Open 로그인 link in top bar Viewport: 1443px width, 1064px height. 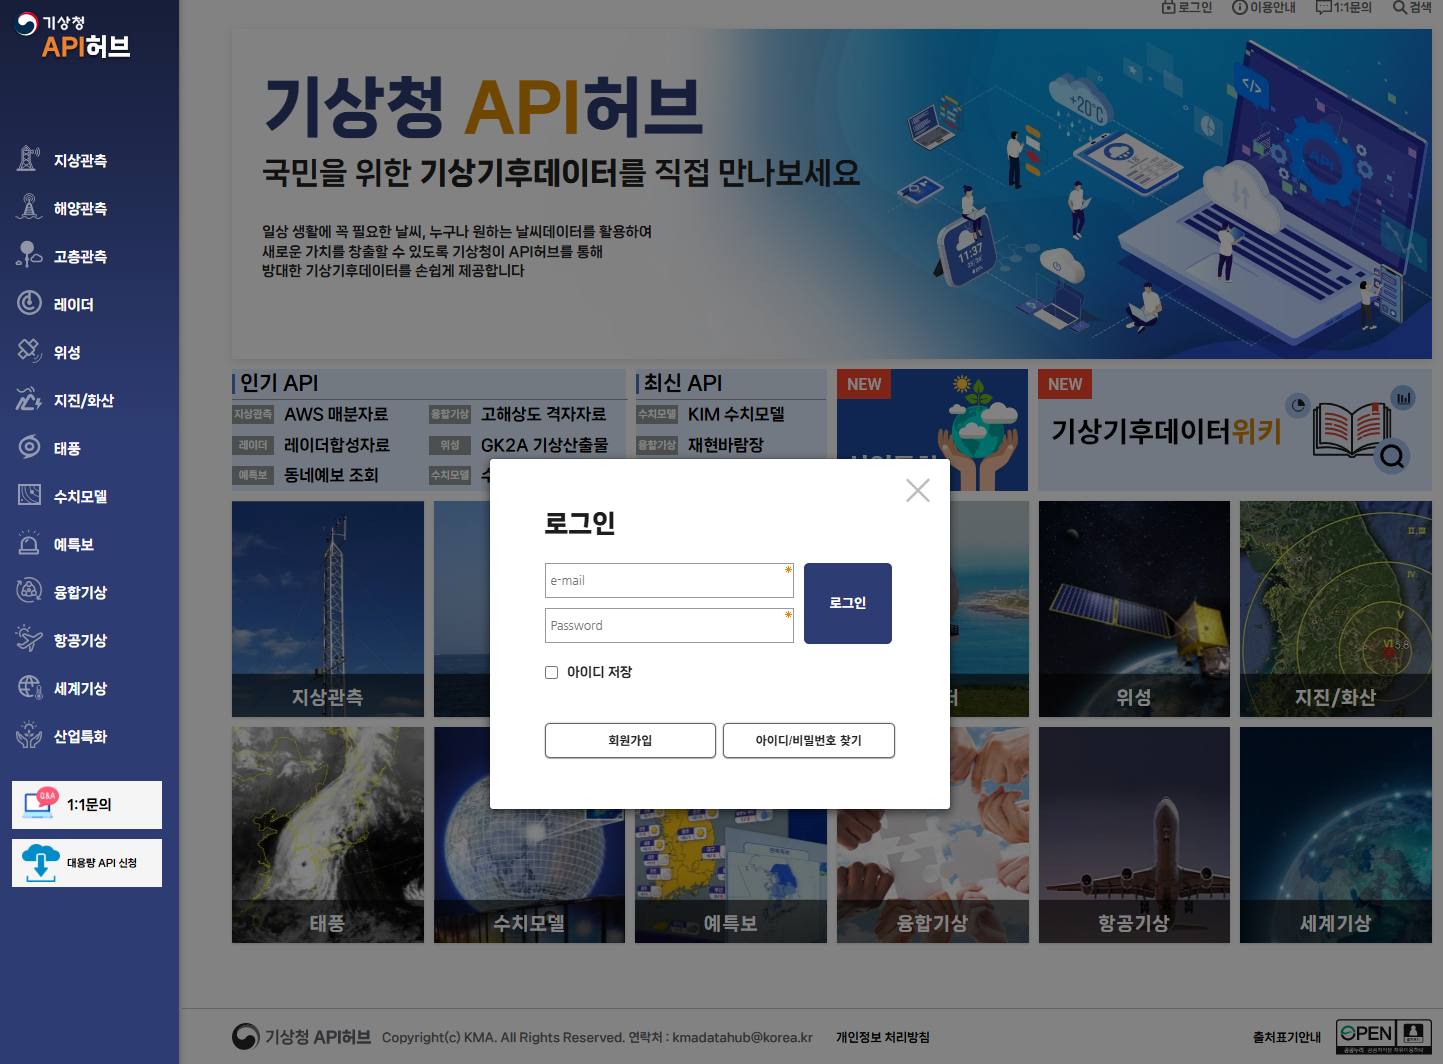click(x=1187, y=7)
